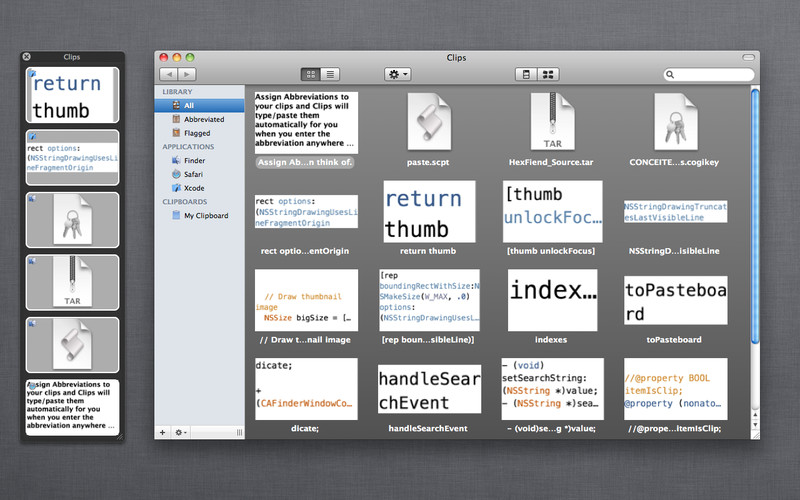Viewport: 800px width, 500px height.
Task: Go back with the left arrow toolbar button
Action: [169, 74]
